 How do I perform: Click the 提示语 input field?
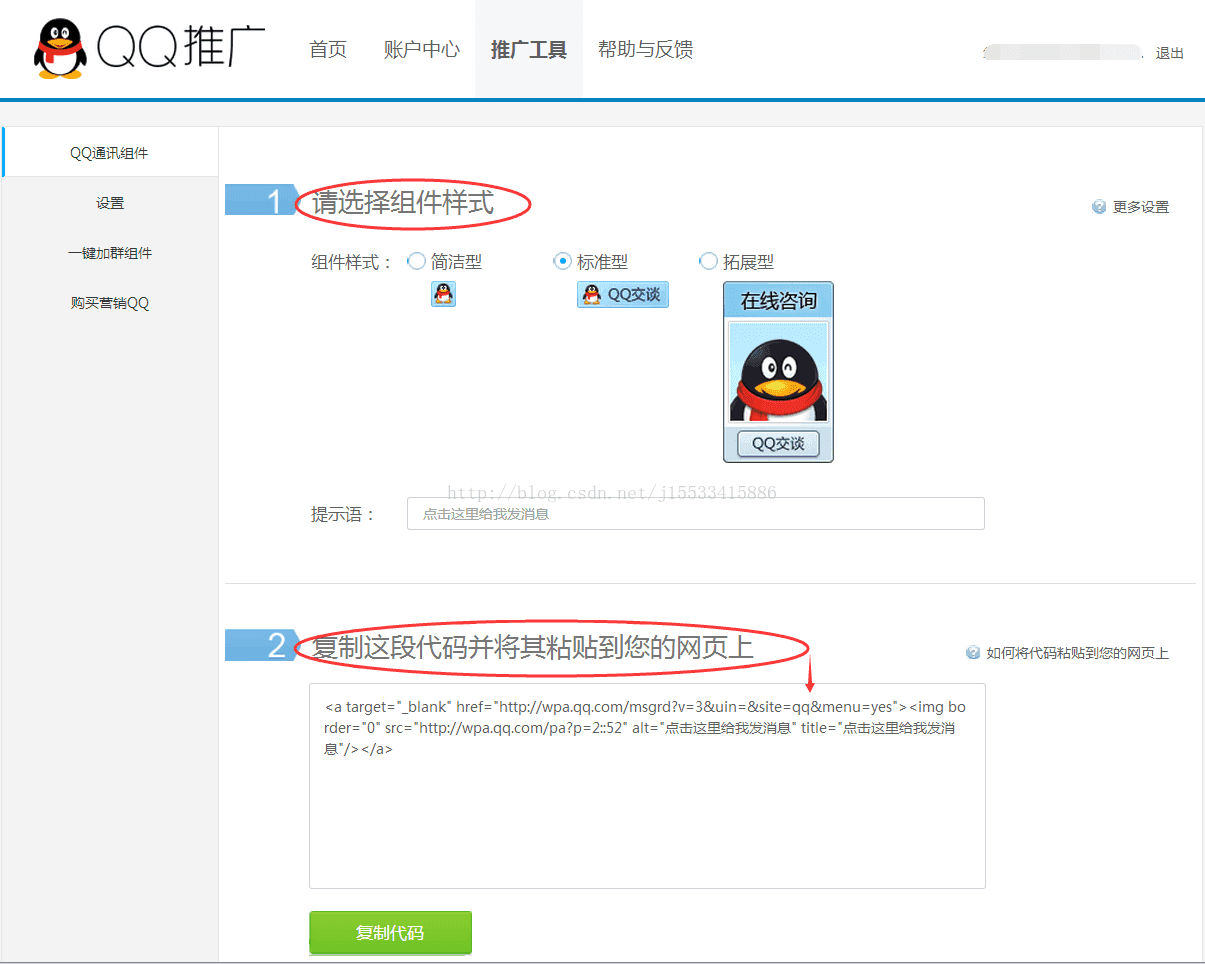click(696, 514)
